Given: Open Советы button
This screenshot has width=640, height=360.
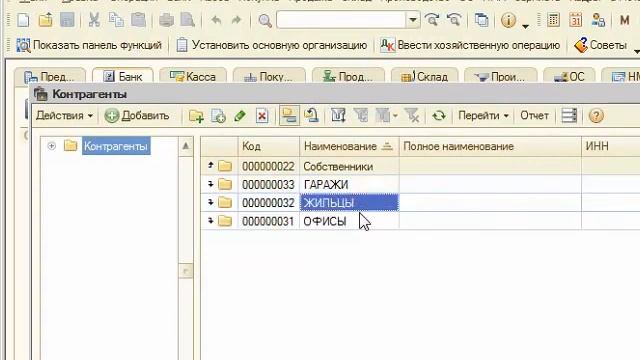Looking at the screenshot, I should (600, 45).
